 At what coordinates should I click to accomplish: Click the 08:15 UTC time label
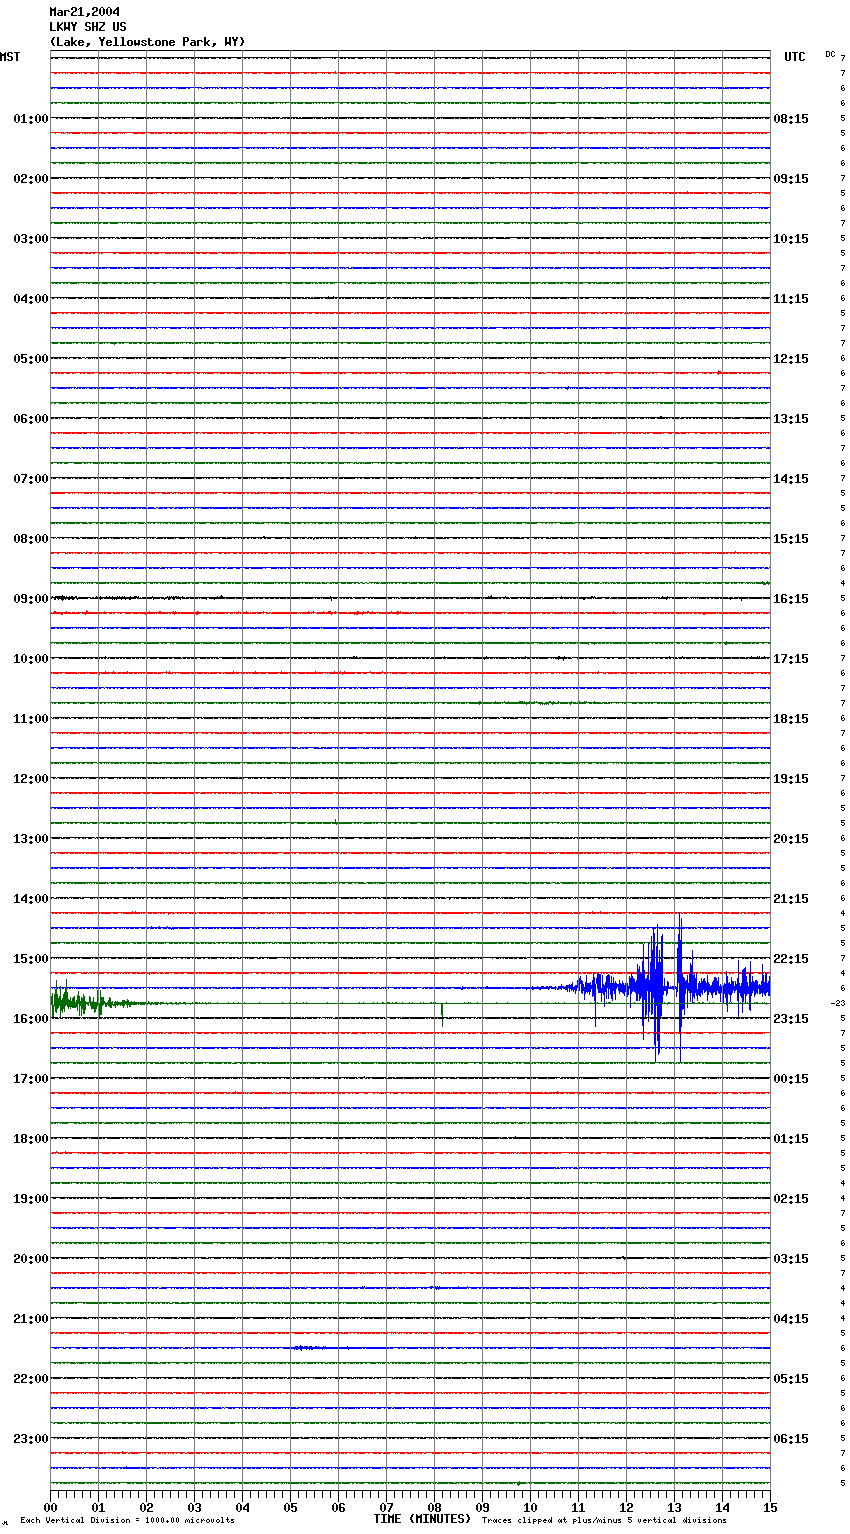pos(791,119)
